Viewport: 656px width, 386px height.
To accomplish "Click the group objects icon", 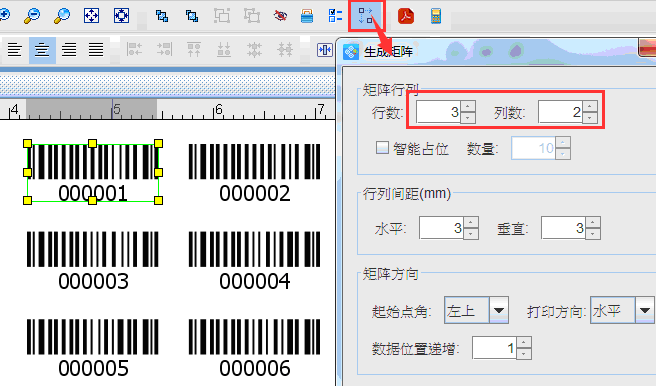I will [222, 16].
